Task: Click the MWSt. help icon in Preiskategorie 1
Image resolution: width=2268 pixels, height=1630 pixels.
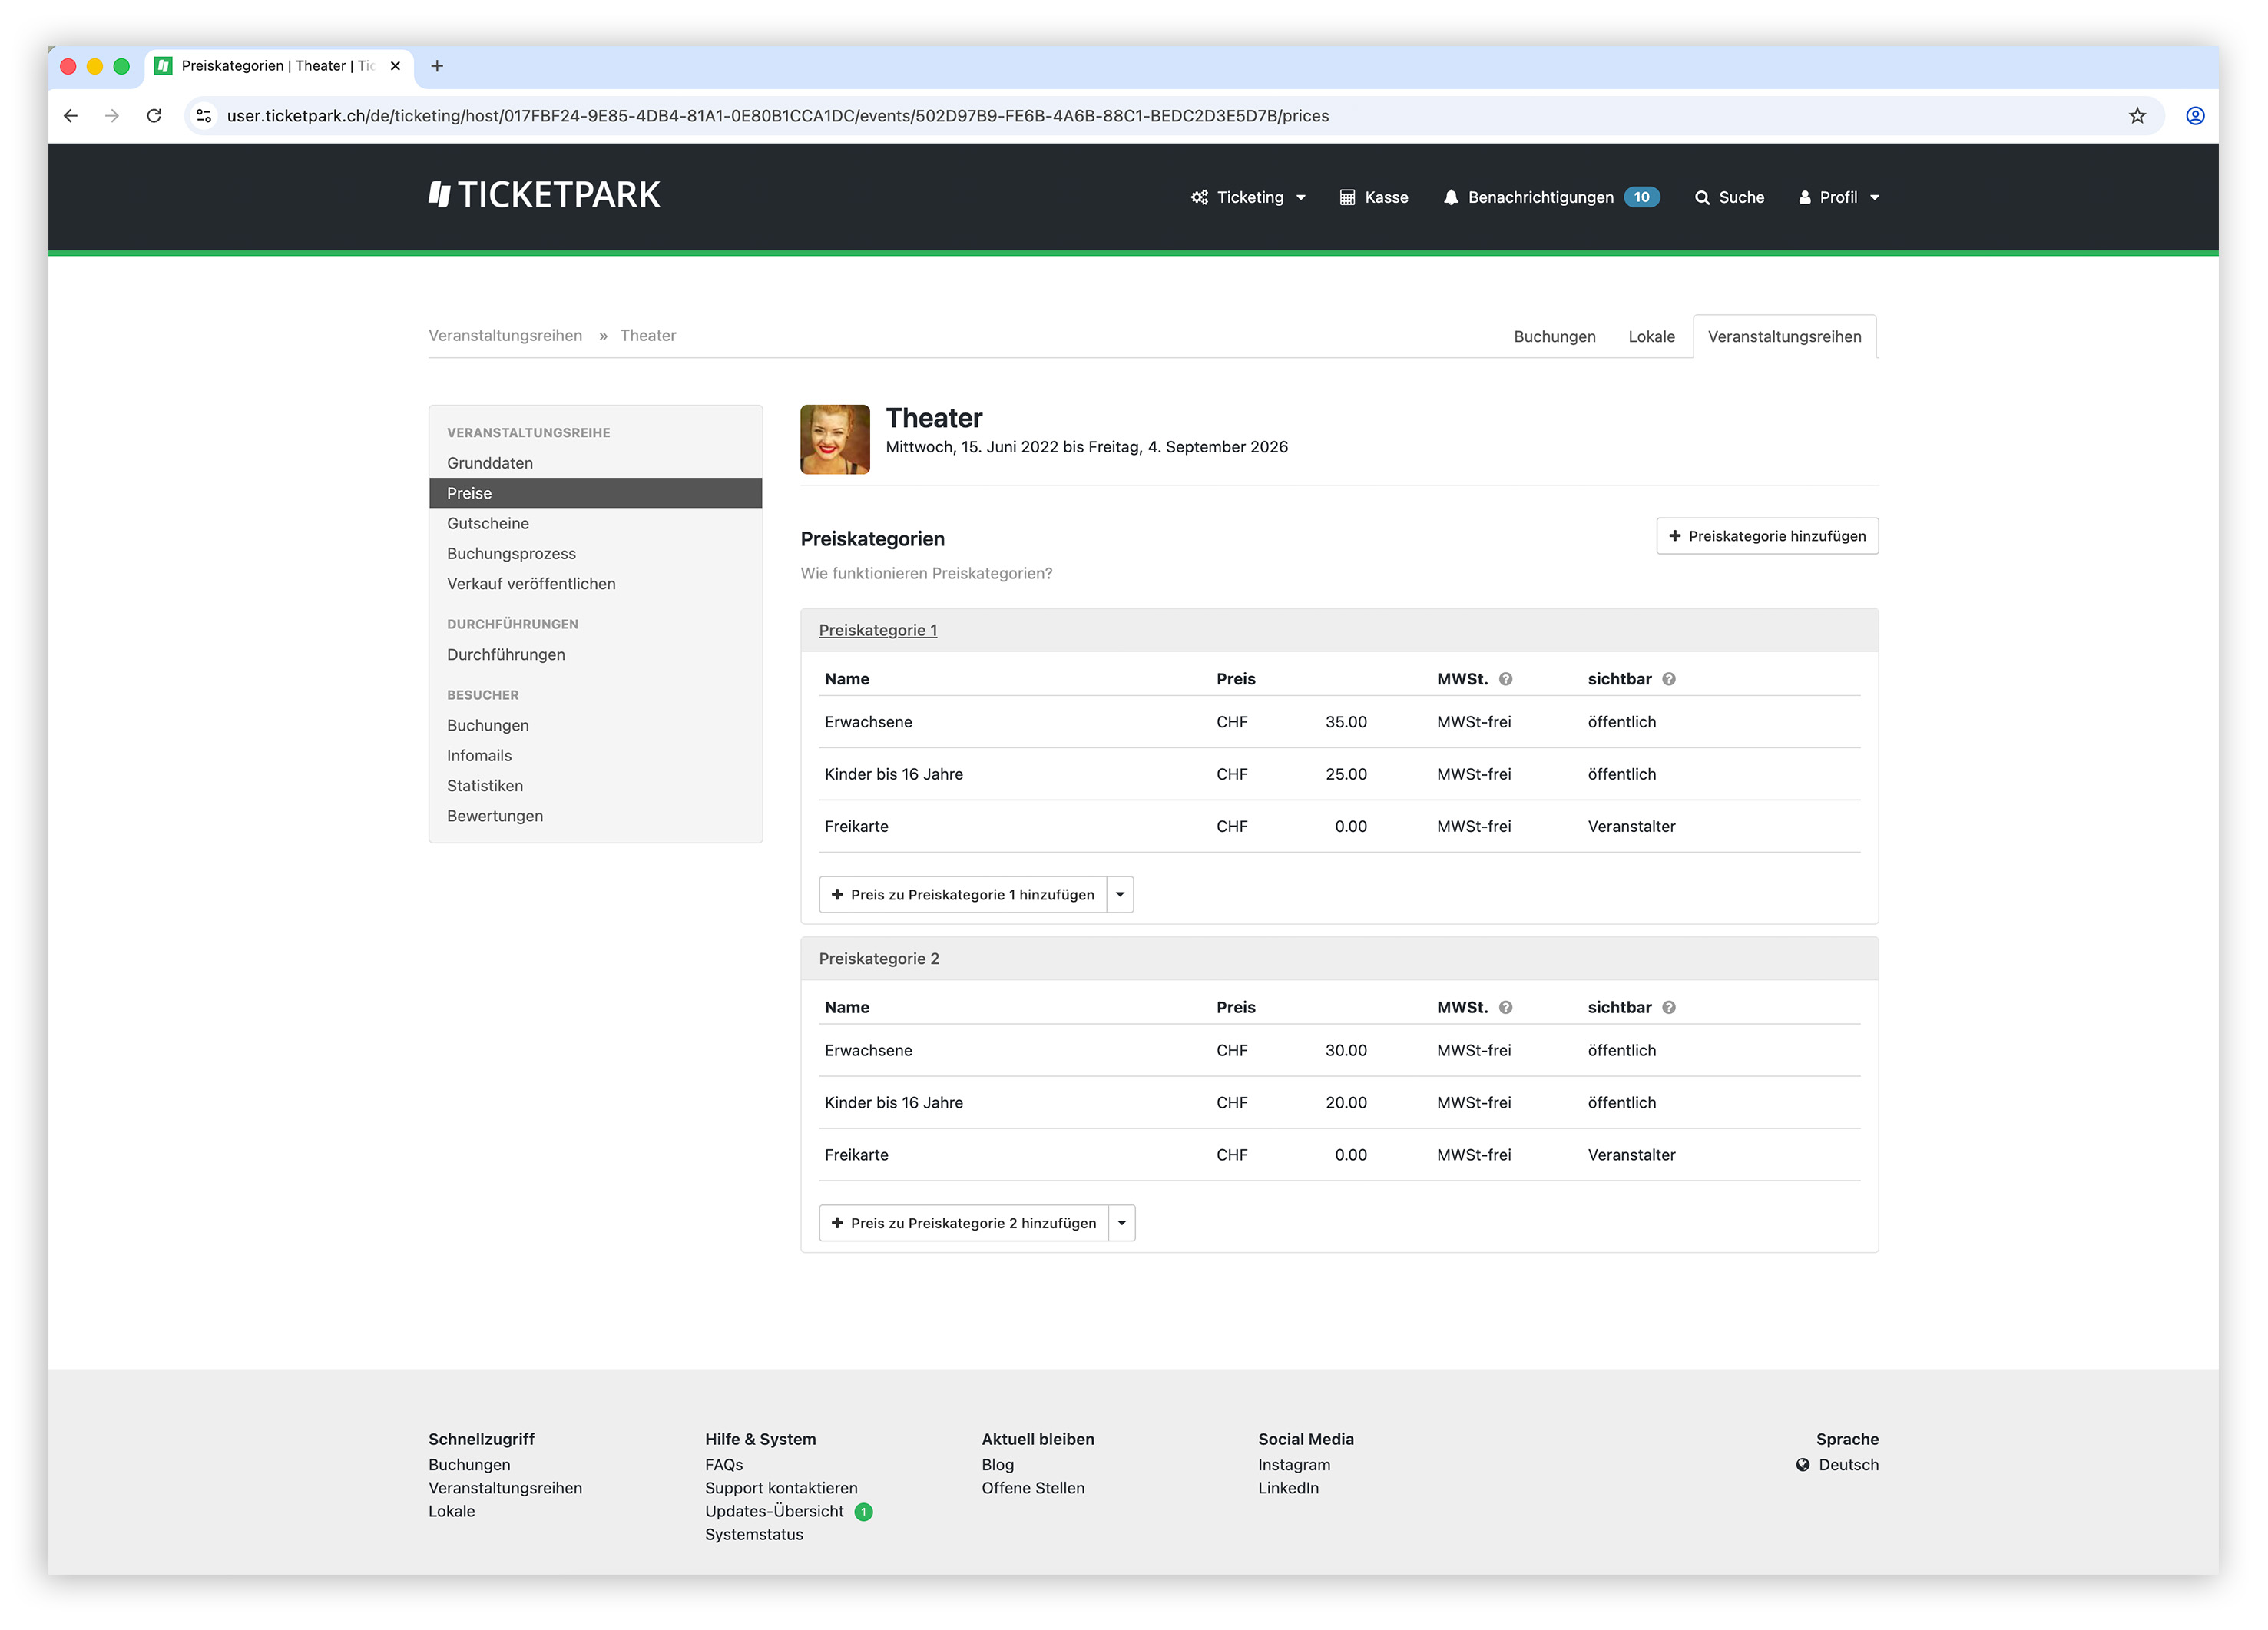Action: click(1506, 679)
